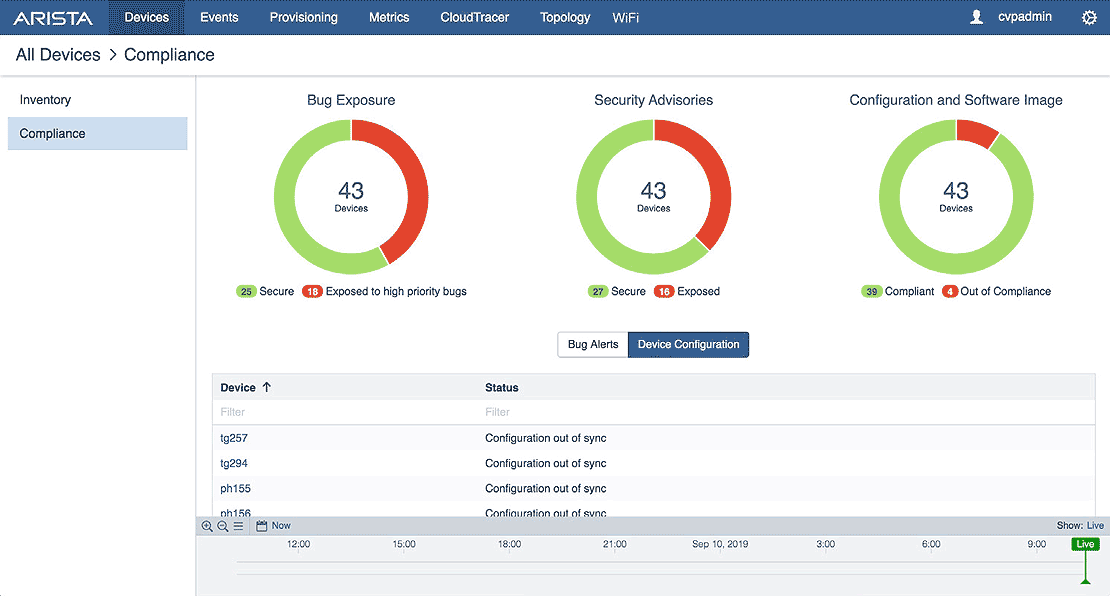
Task: Select Compliance in the left sidebar
Action: (51, 133)
